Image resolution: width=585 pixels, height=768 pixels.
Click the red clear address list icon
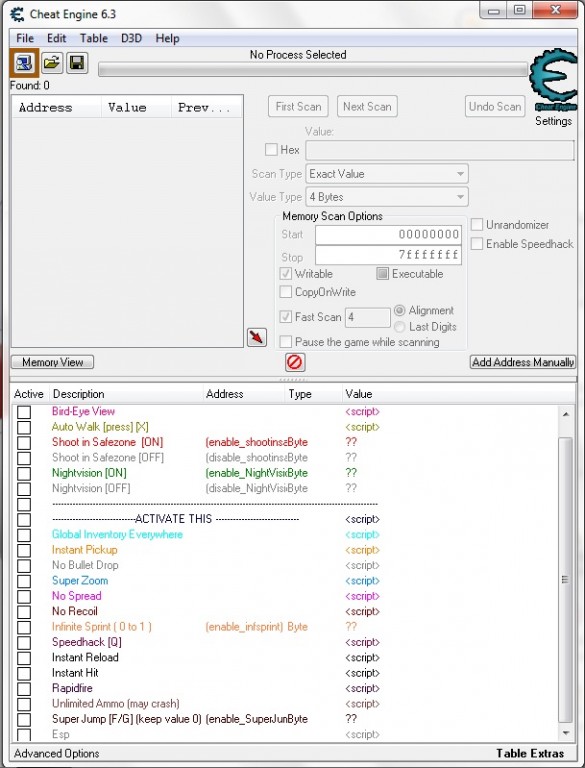coord(294,362)
